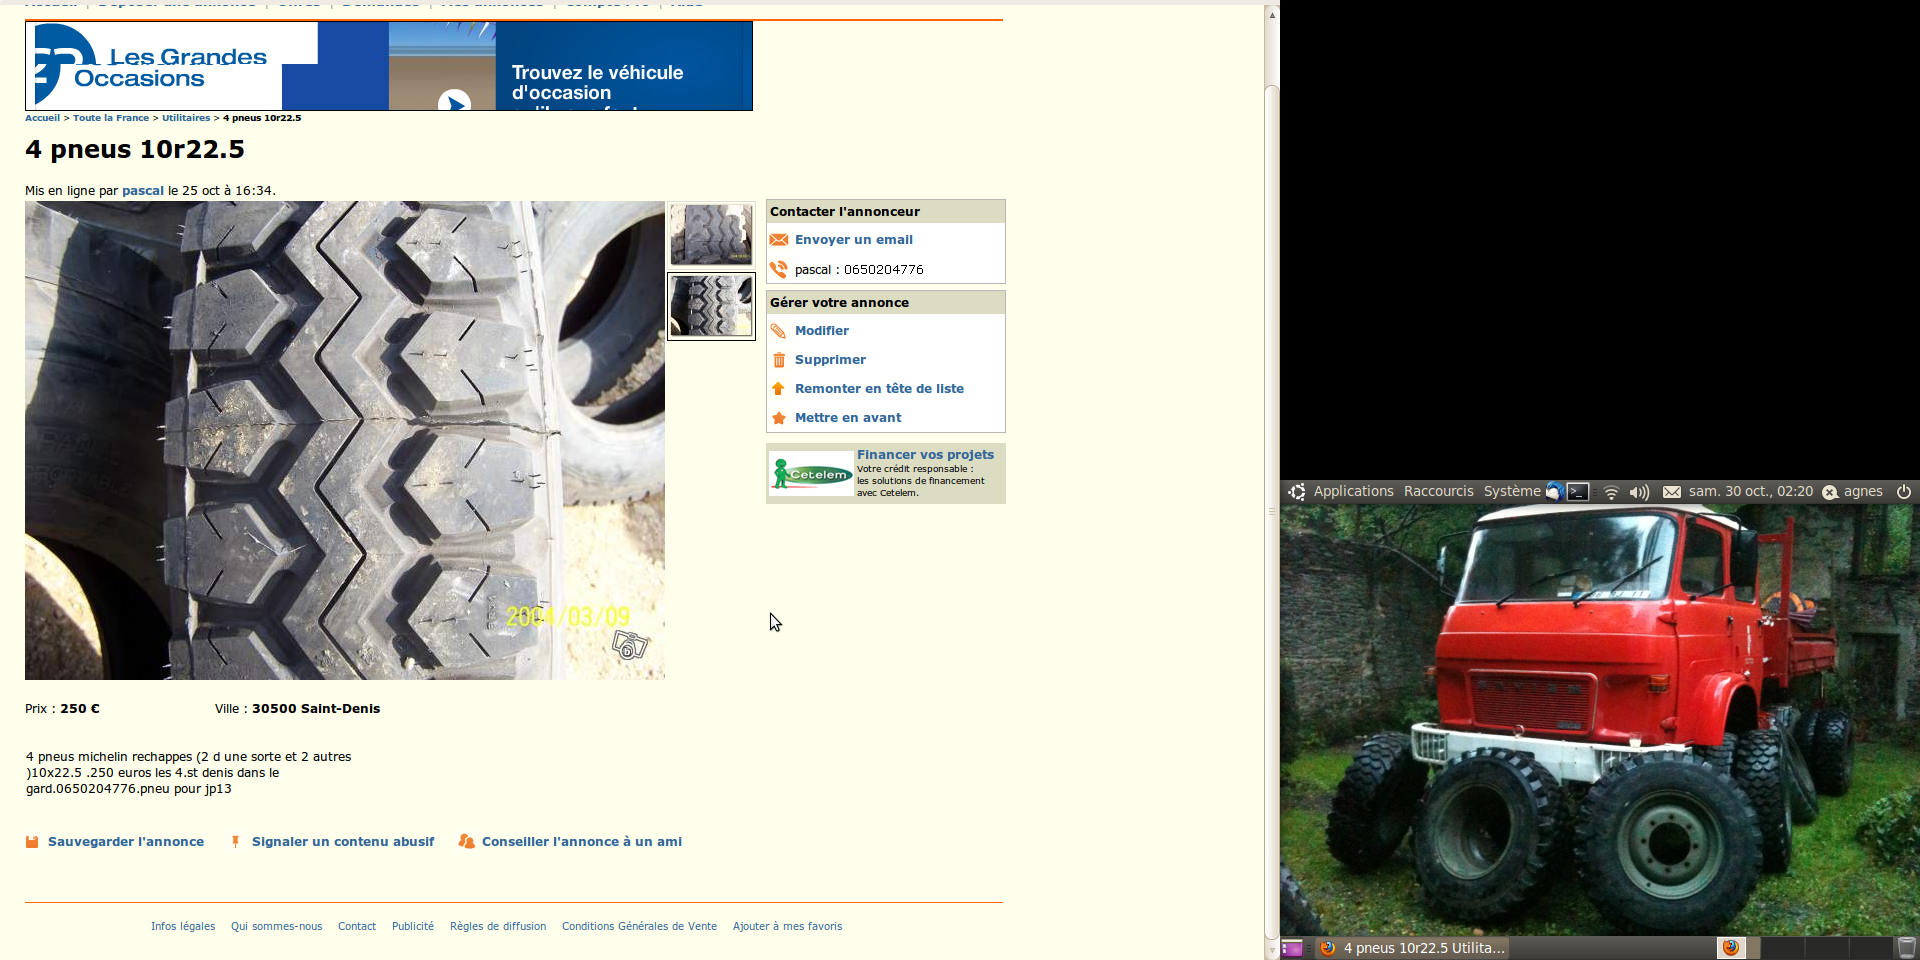Click the power session icon

(x=1904, y=491)
